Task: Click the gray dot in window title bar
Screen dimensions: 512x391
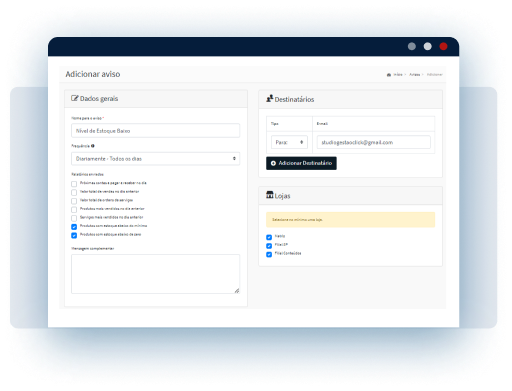Action: tap(412, 46)
